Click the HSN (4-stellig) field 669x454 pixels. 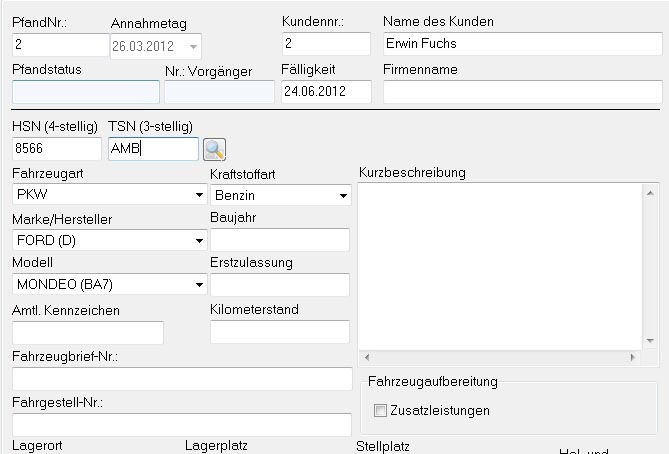(x=56, y=149)
